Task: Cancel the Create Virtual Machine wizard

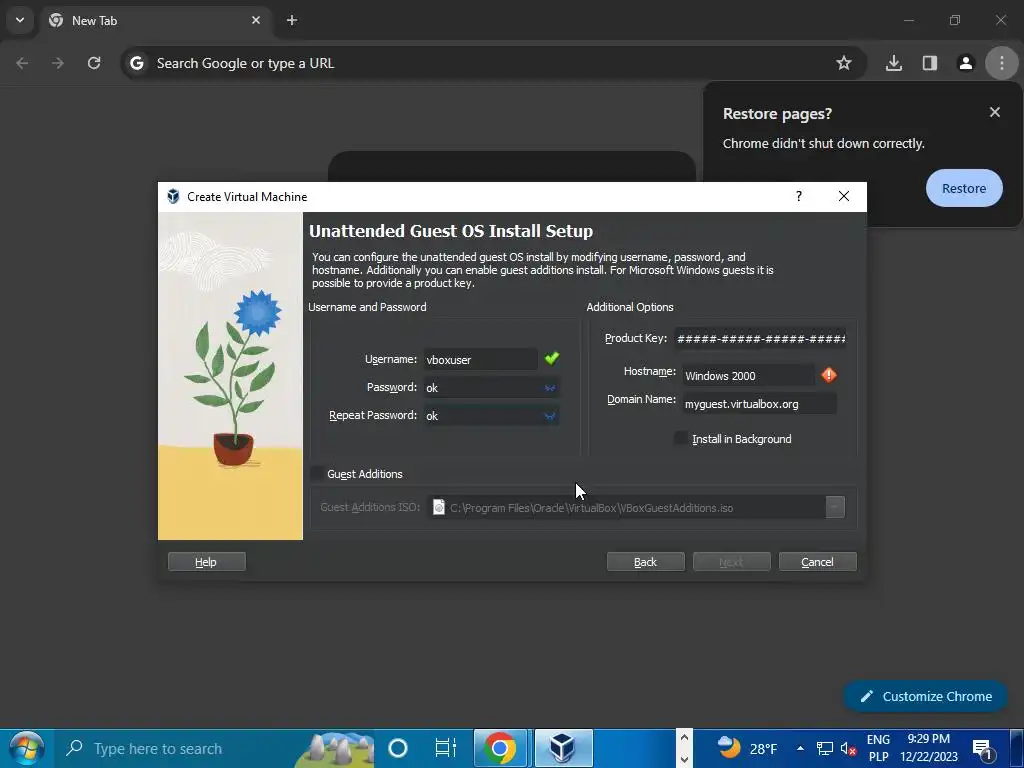Action: (x=818, y=562)
